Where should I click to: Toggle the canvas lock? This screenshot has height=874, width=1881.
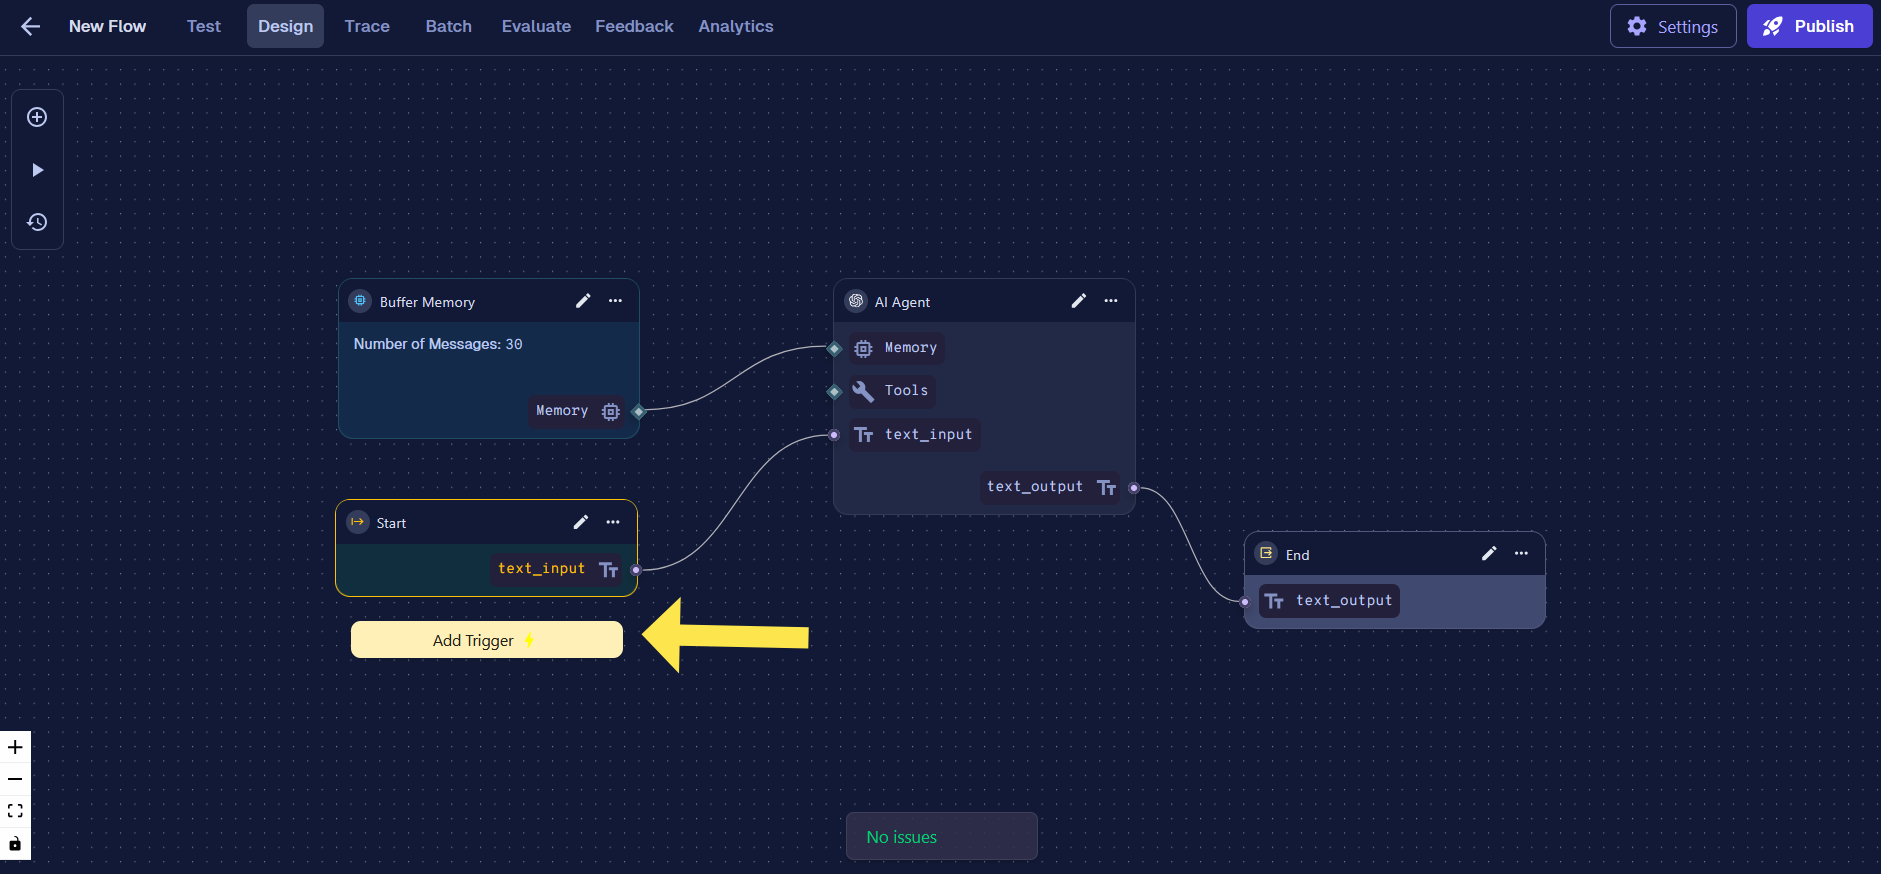pyautogui.click(x=15, y=843)
